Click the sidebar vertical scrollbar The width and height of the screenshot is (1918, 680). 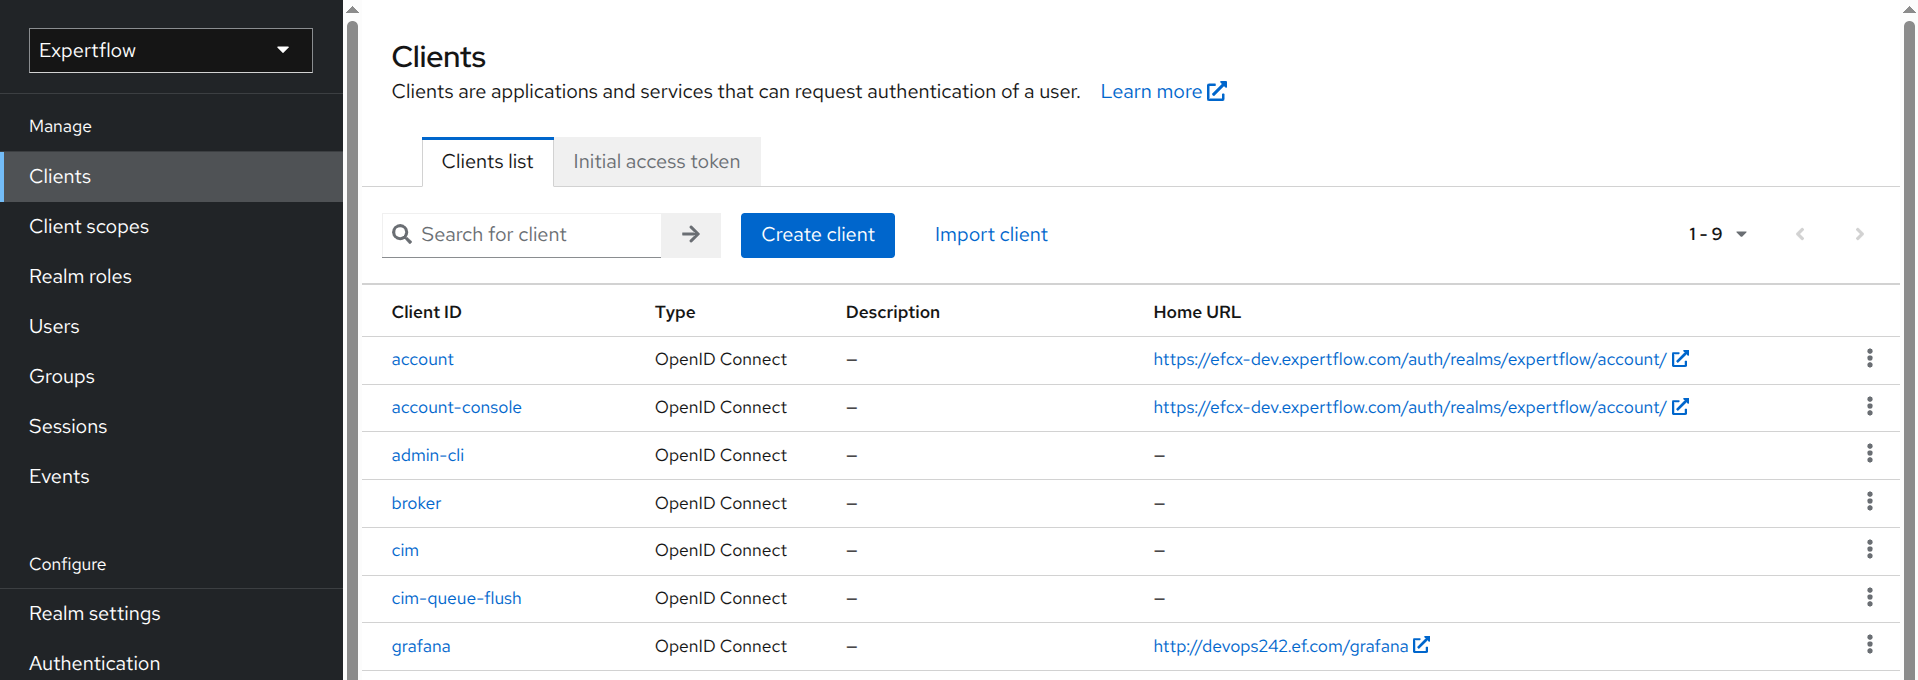[352, 340]
